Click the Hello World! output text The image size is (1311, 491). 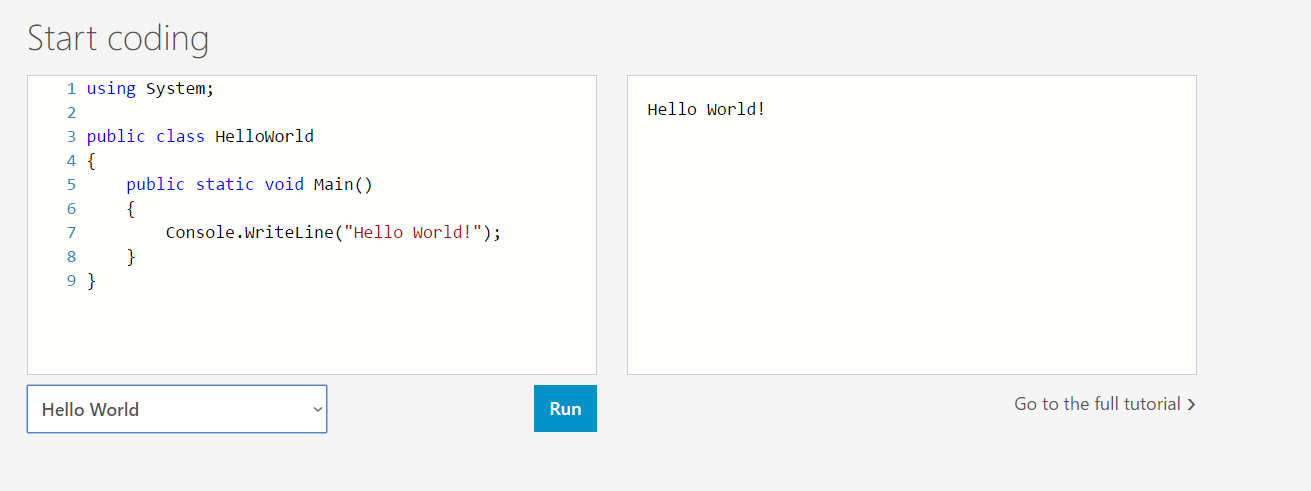tap(706, 109)
